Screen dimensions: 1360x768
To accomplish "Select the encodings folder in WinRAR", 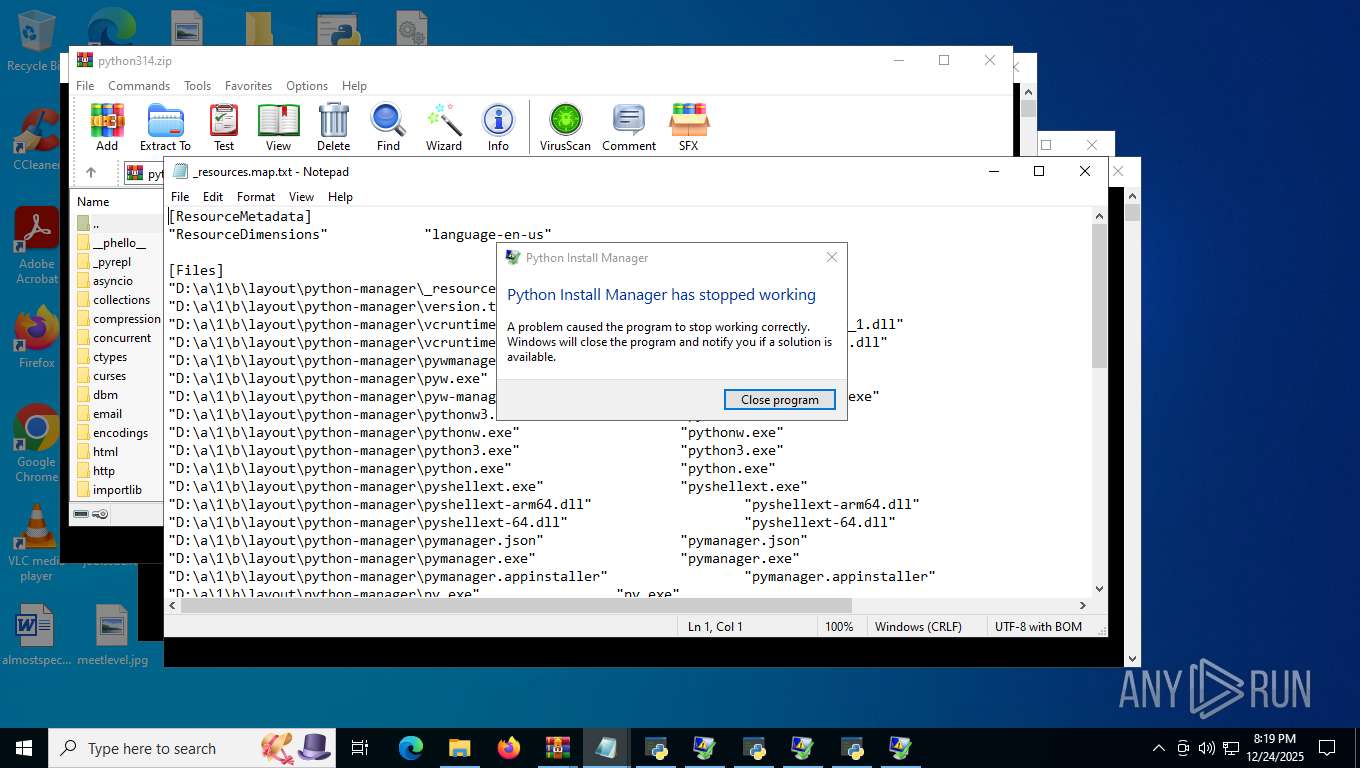I will (x=120, y=433).
